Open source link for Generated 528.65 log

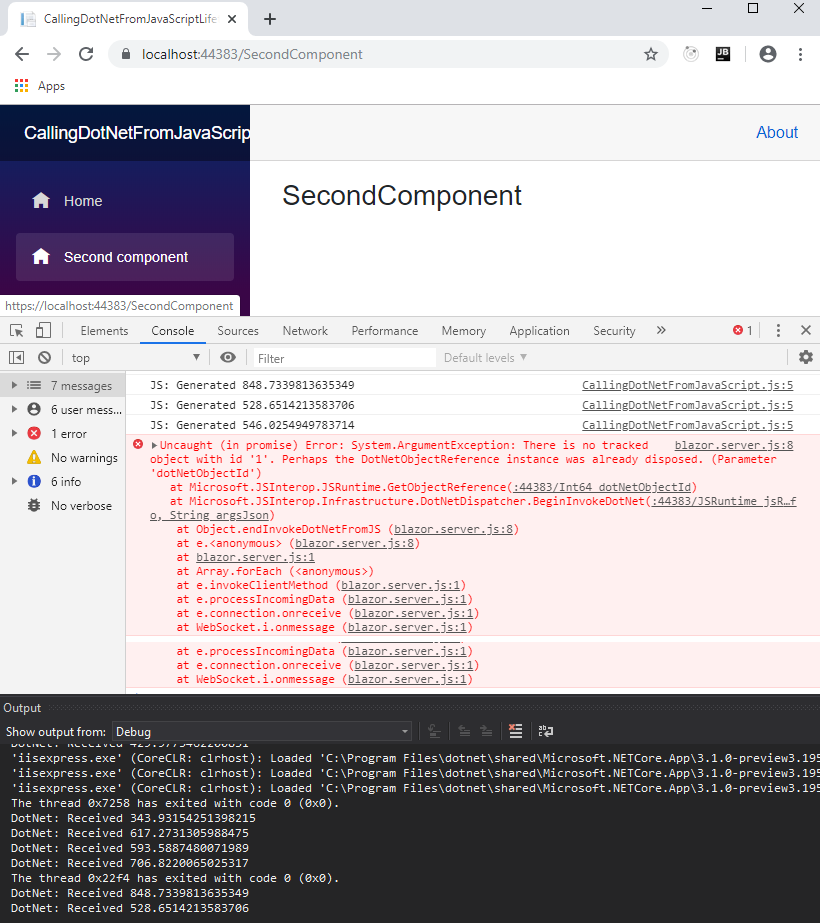pyautogui.click(x=687, y=405)
